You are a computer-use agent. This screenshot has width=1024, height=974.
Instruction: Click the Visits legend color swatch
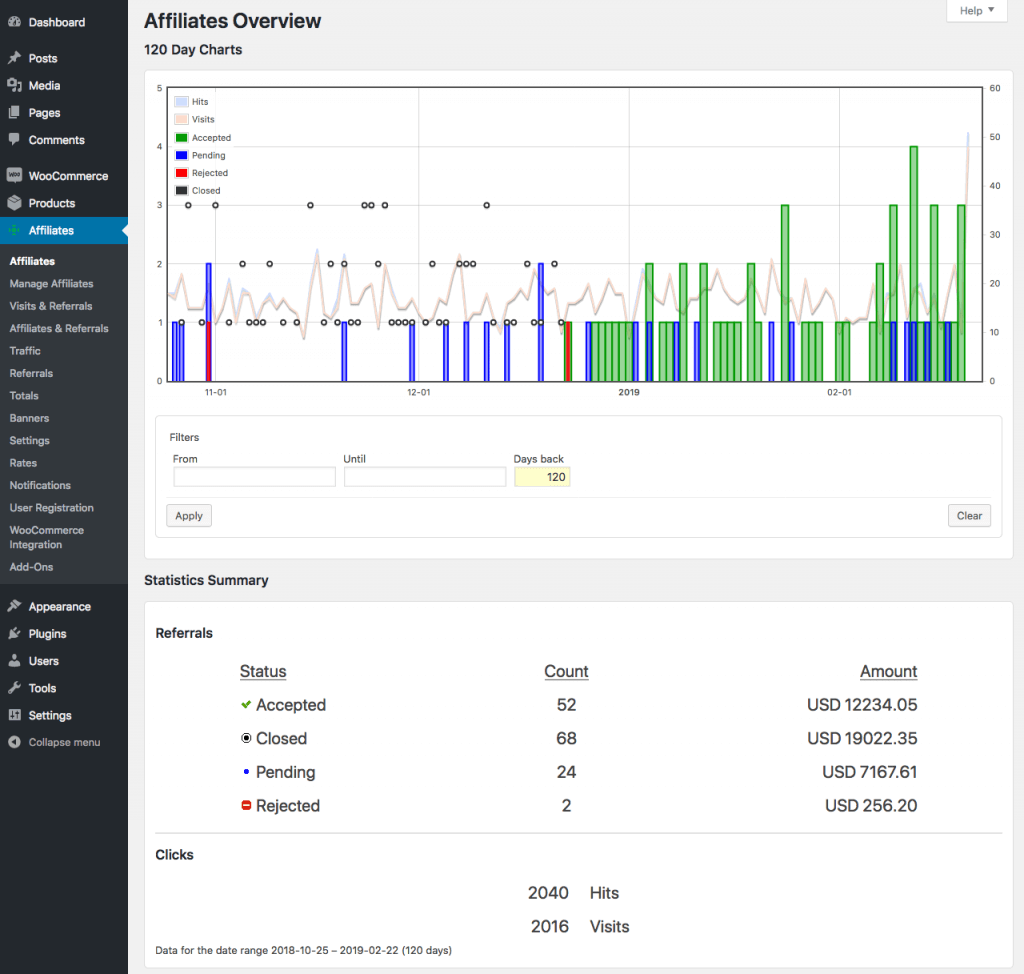182,119
